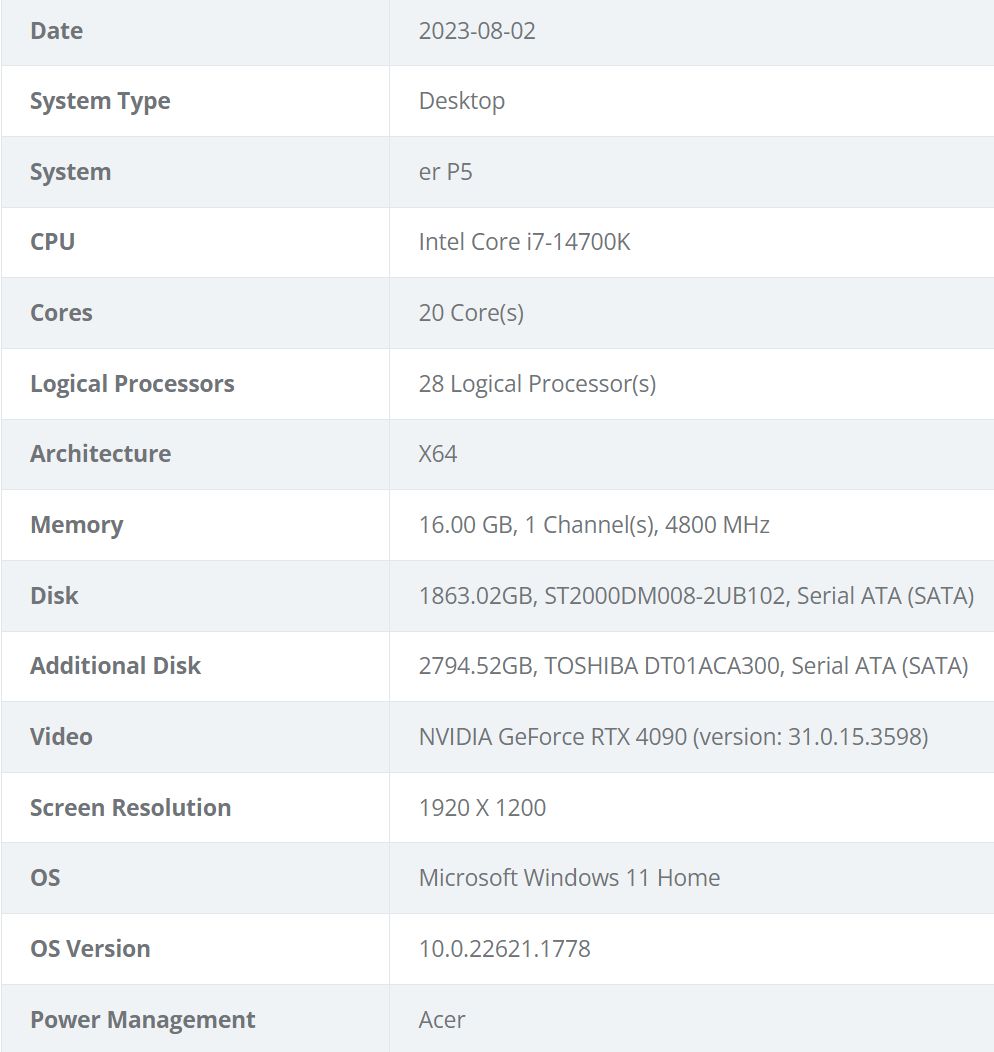This screenshot has width=994, height=1052.
Task: Select the 16.00 GB memory value
Action: tap(594, 525)
